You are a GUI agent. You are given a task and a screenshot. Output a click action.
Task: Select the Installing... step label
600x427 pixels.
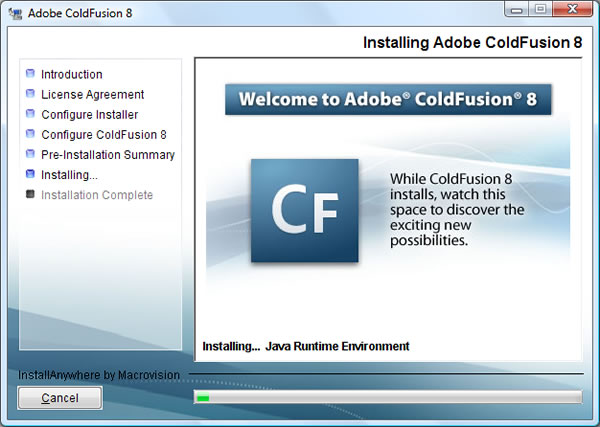tap(69, 175)
